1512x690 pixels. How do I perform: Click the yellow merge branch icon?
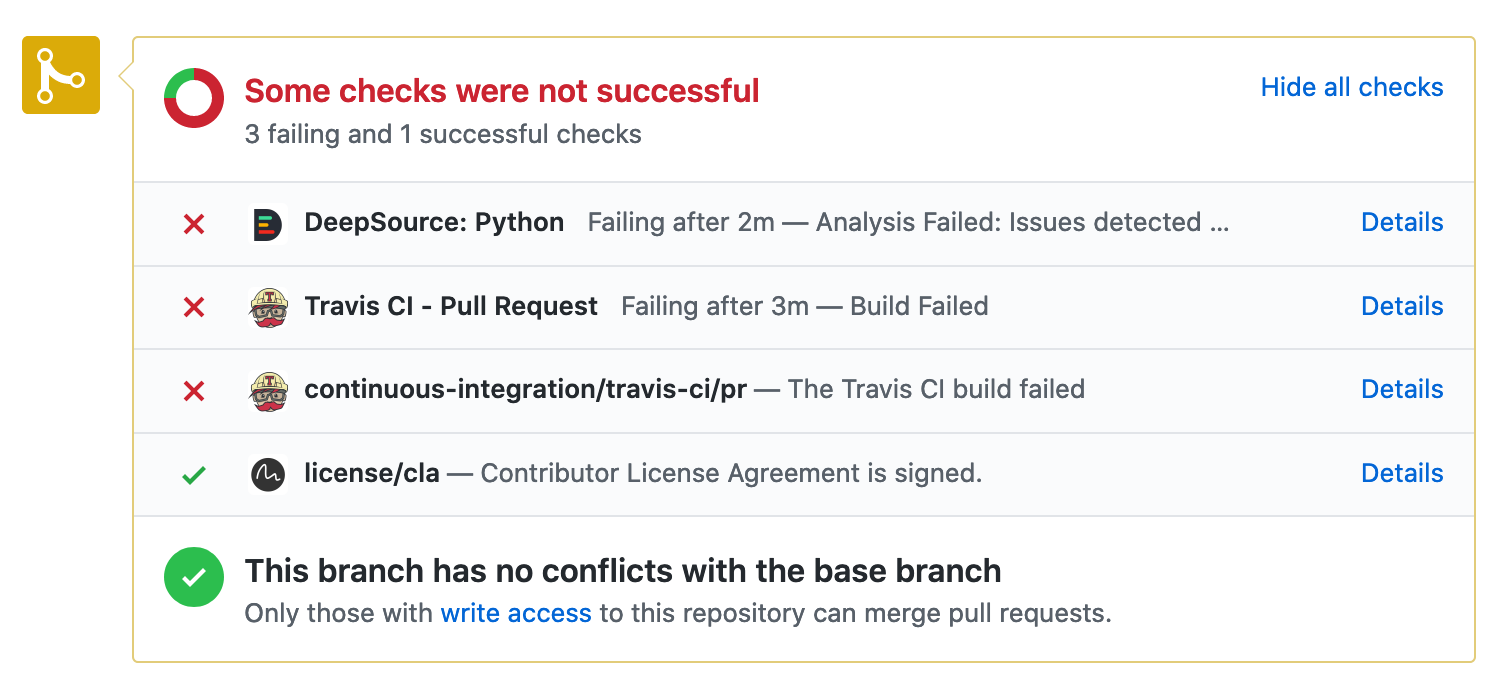[61, 75]
